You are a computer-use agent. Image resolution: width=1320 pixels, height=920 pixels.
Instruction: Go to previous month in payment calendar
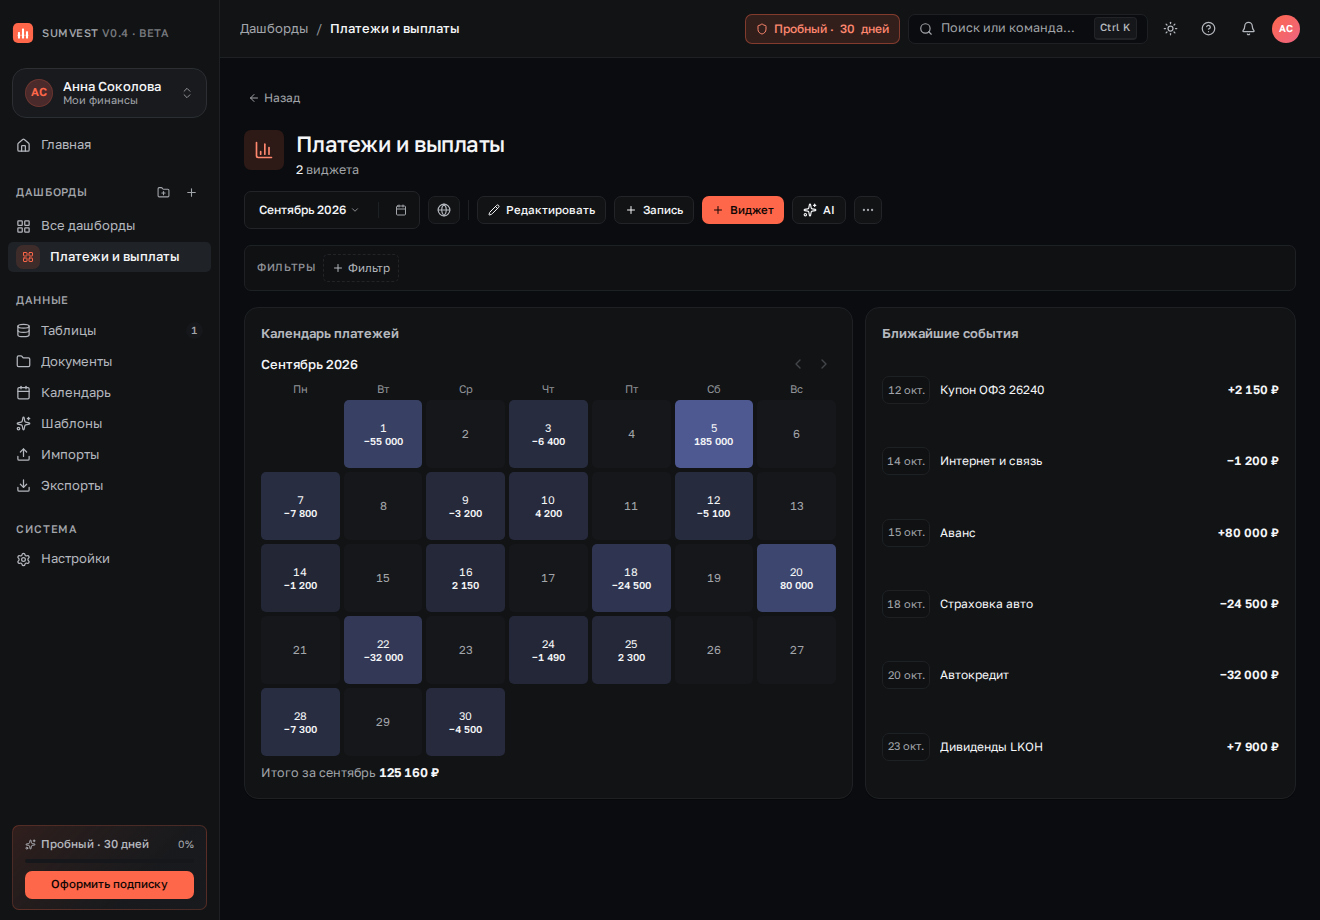(798, 364)
